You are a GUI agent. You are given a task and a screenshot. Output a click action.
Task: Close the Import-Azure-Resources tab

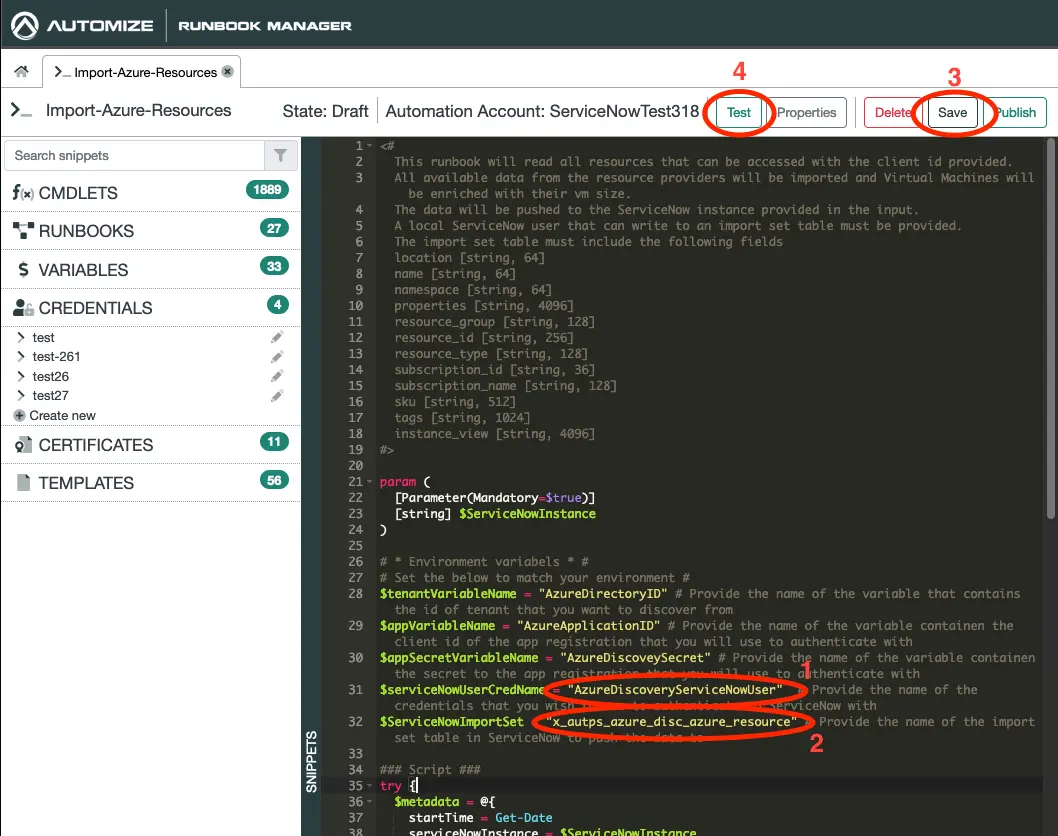coord(227,72)
